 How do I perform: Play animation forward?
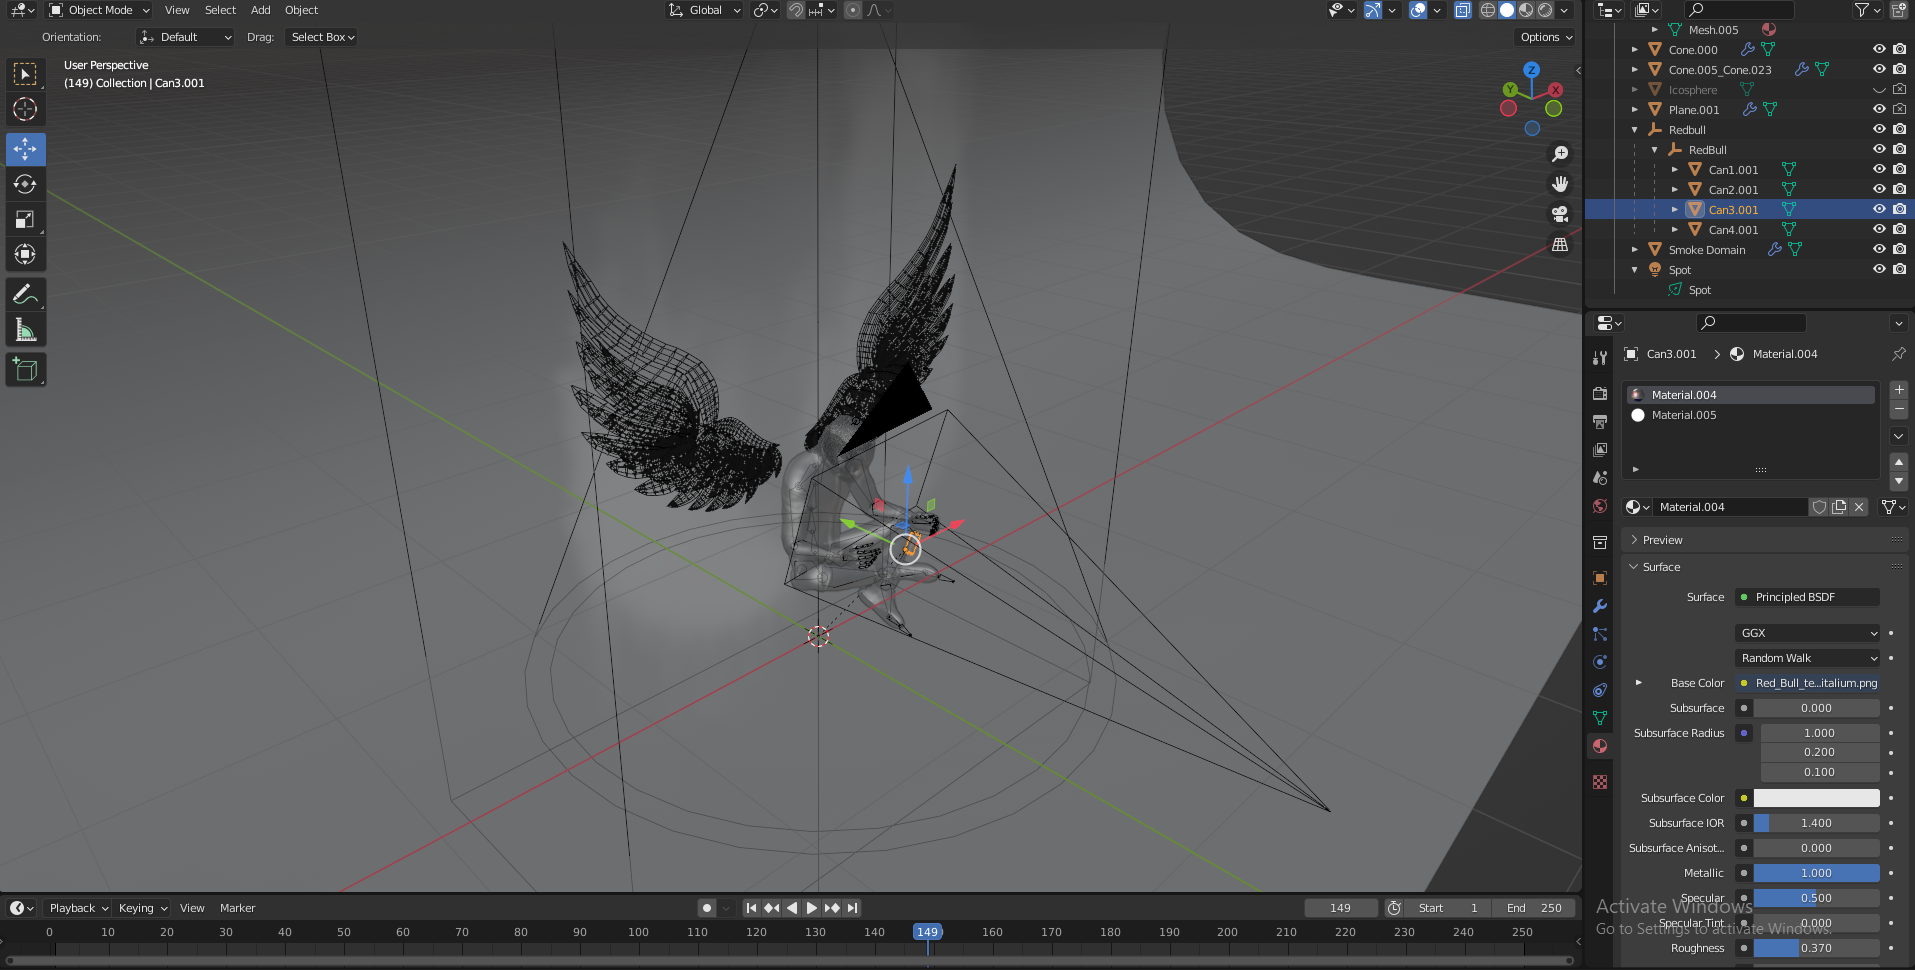coord(812,908)
